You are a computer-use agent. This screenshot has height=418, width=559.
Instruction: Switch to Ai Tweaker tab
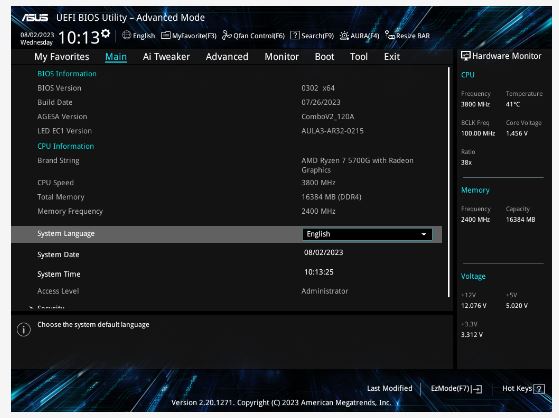(166, 57)
